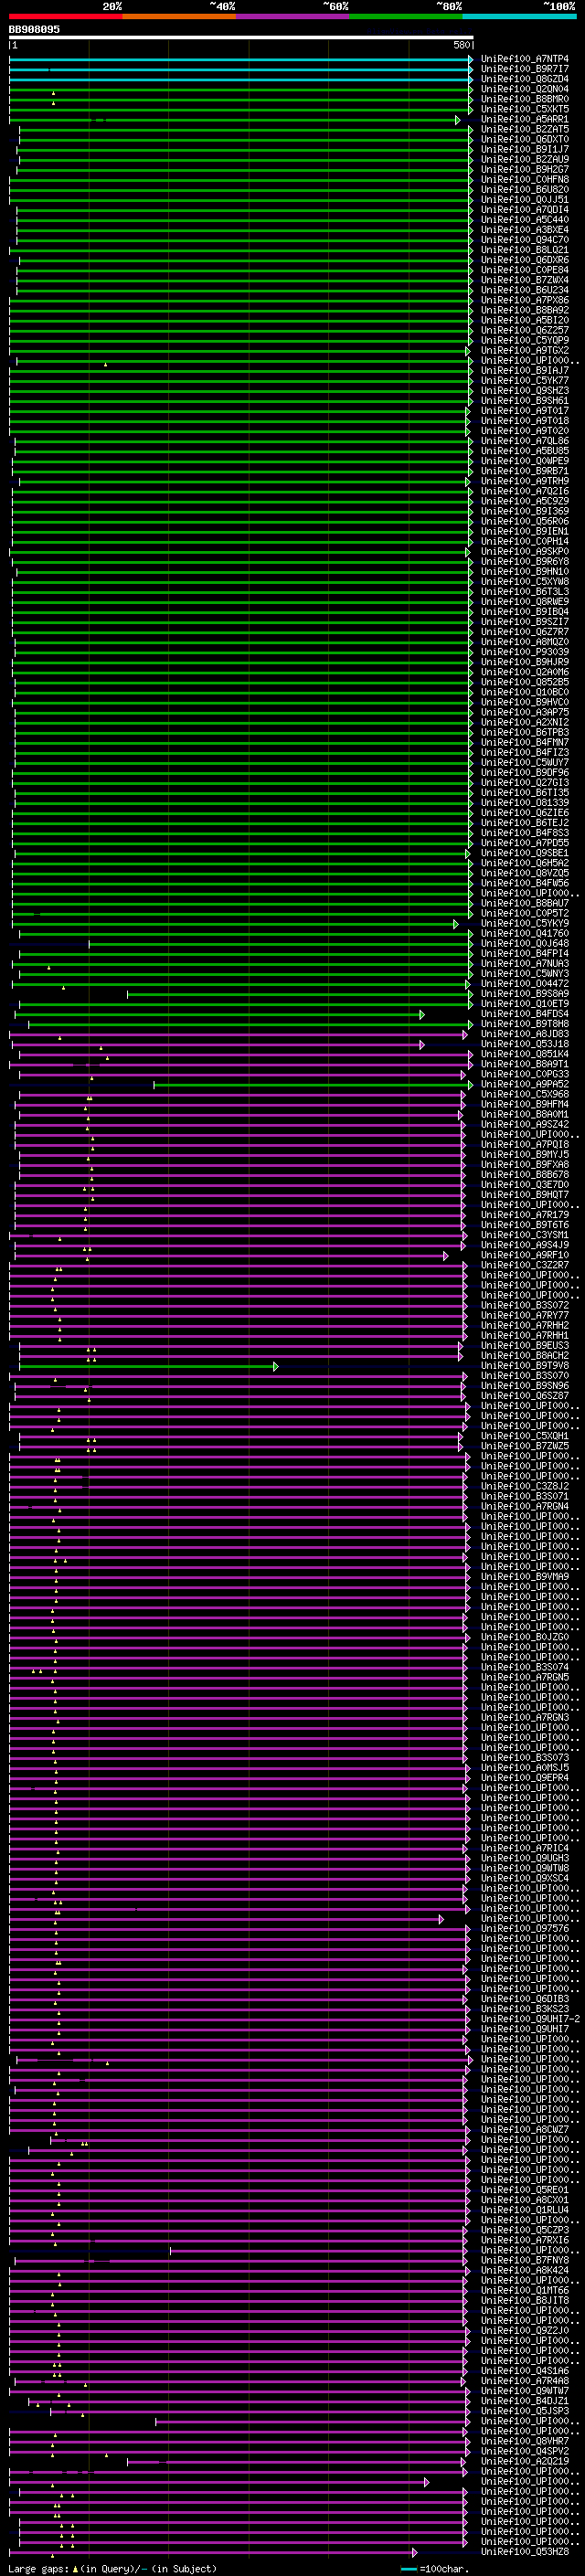The image size is (585, 2576).
Task: Select hit label UniRef100_Q0WPE9
Action: click(525, 461)
